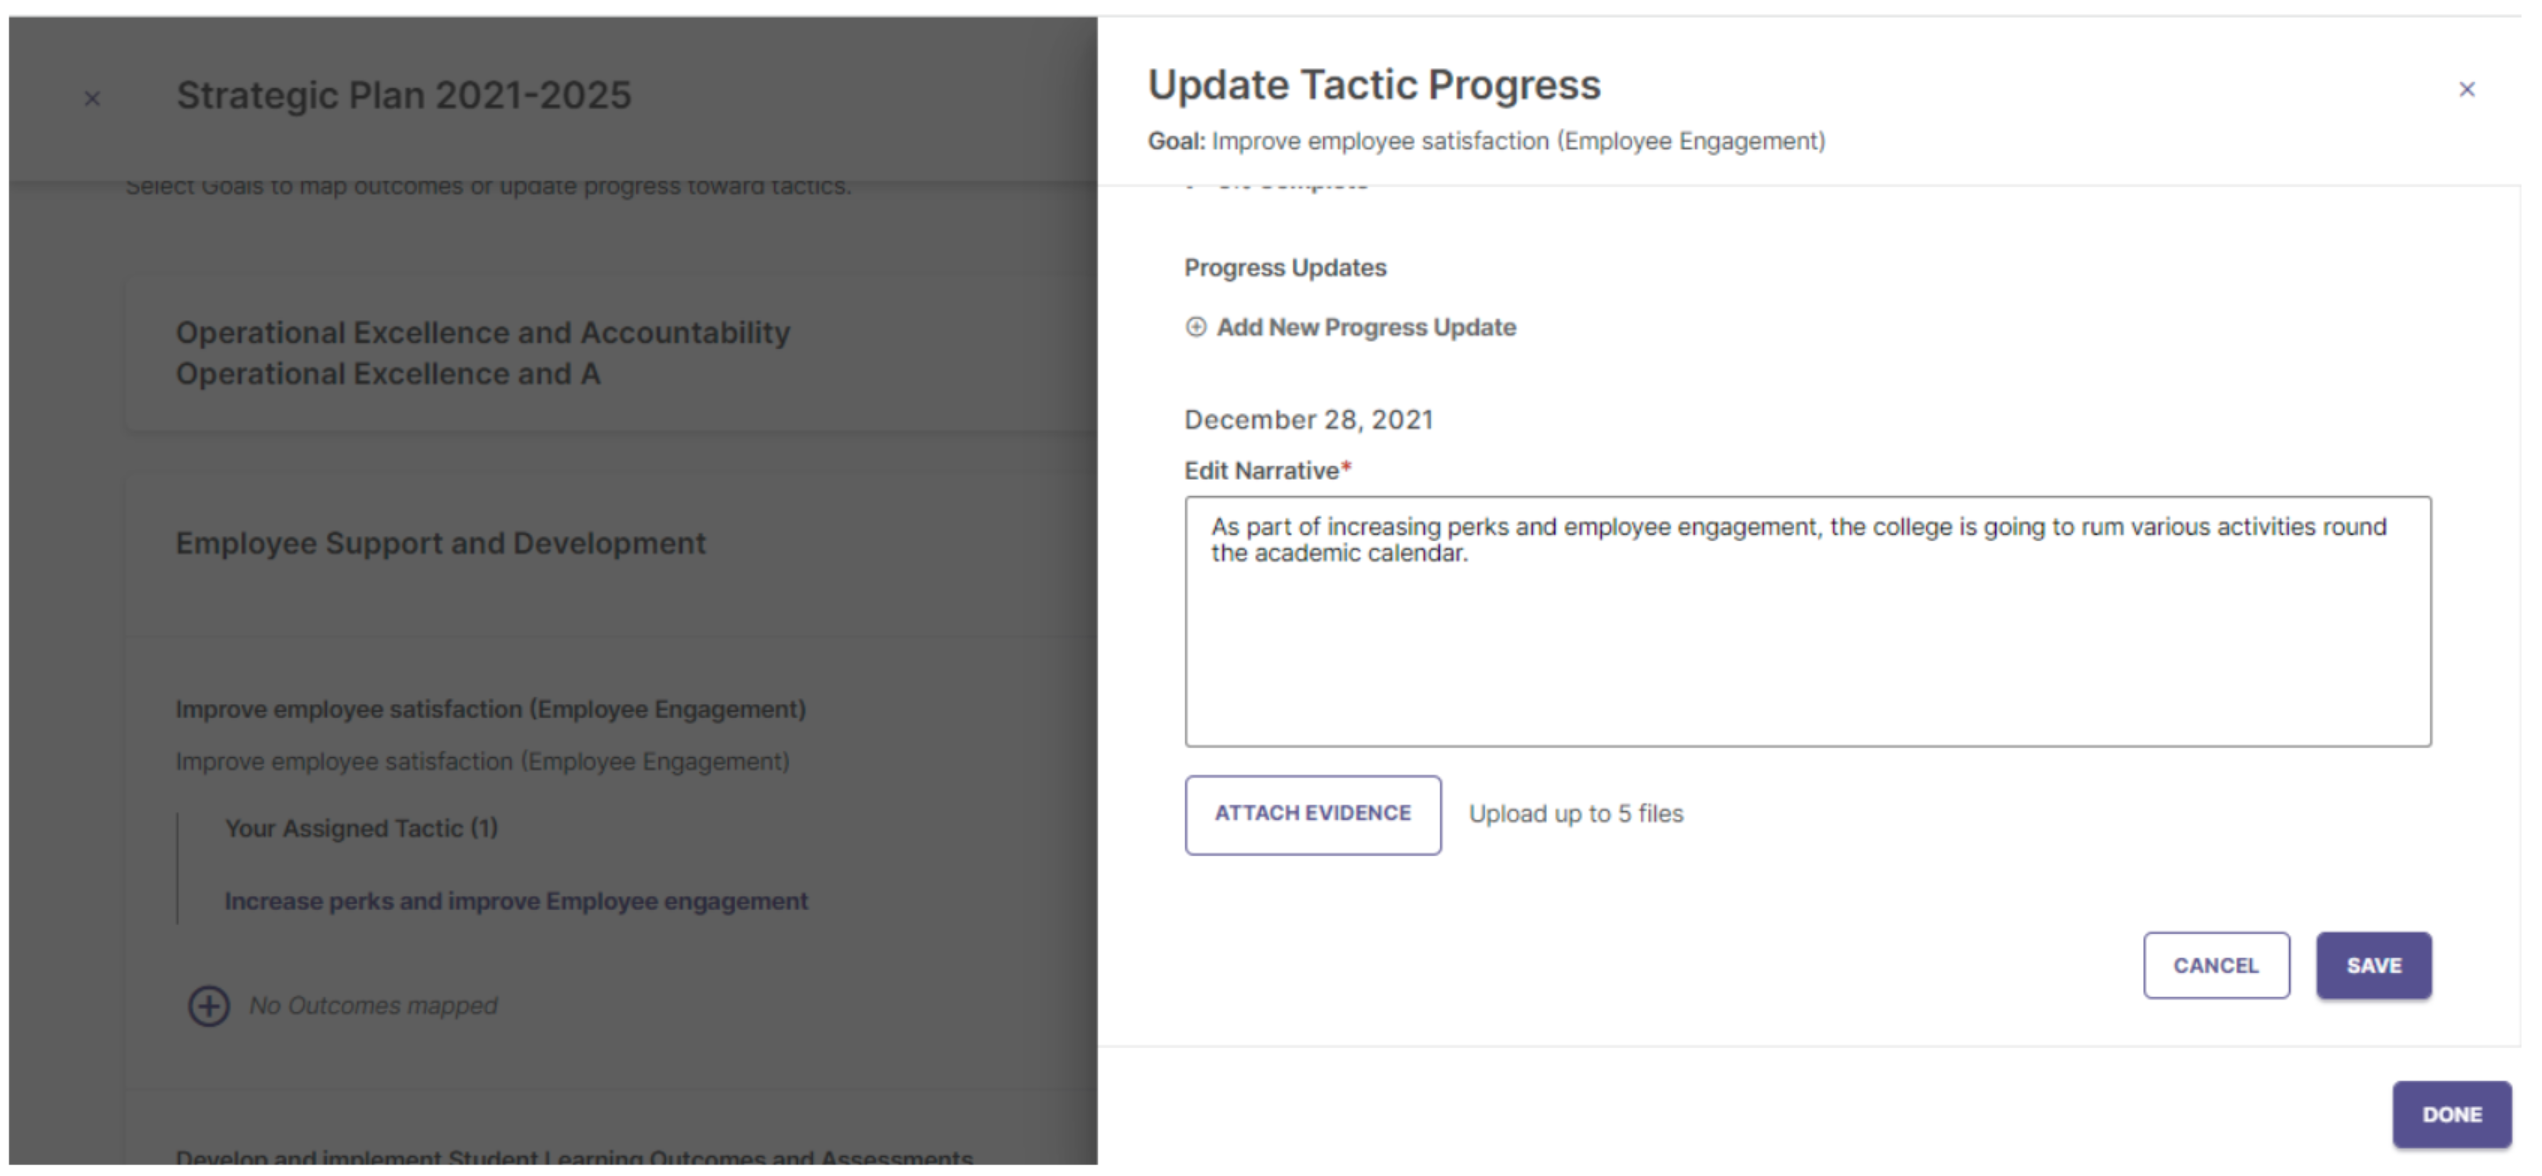Click the Strategic Plan 2021-2025 title

tap(403, 96)
